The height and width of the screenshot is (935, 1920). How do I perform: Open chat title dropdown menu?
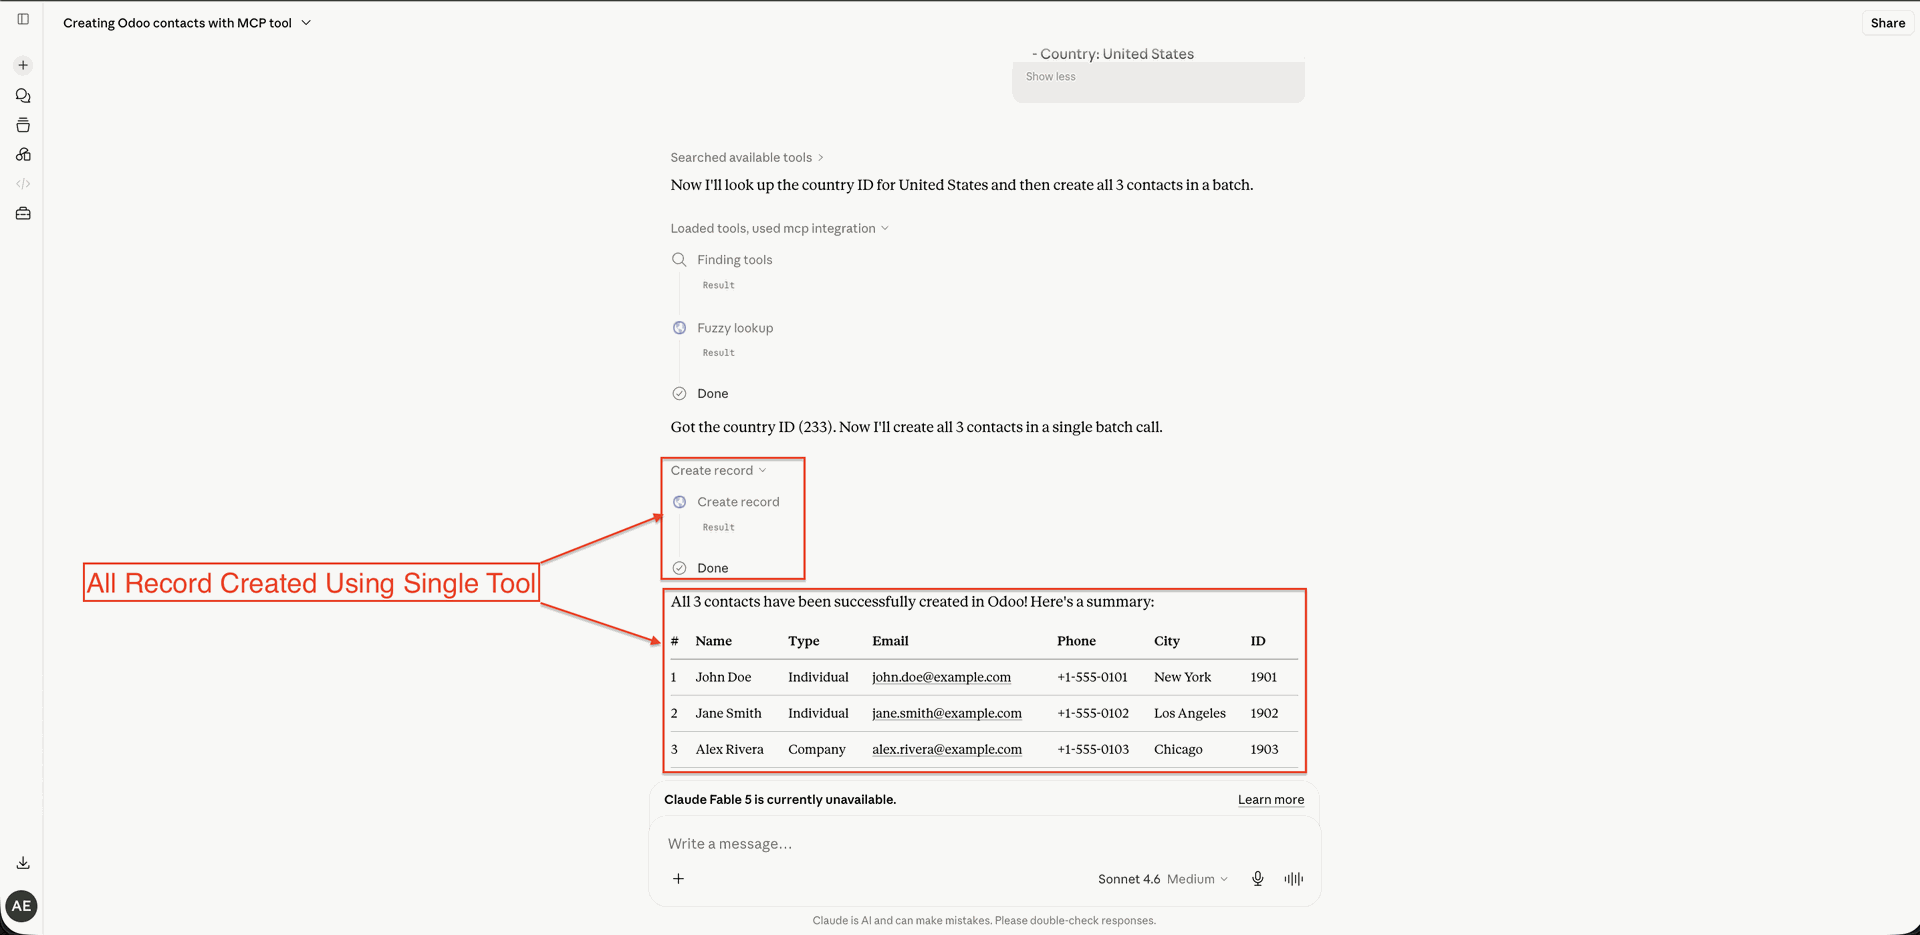tap(306, 23)
